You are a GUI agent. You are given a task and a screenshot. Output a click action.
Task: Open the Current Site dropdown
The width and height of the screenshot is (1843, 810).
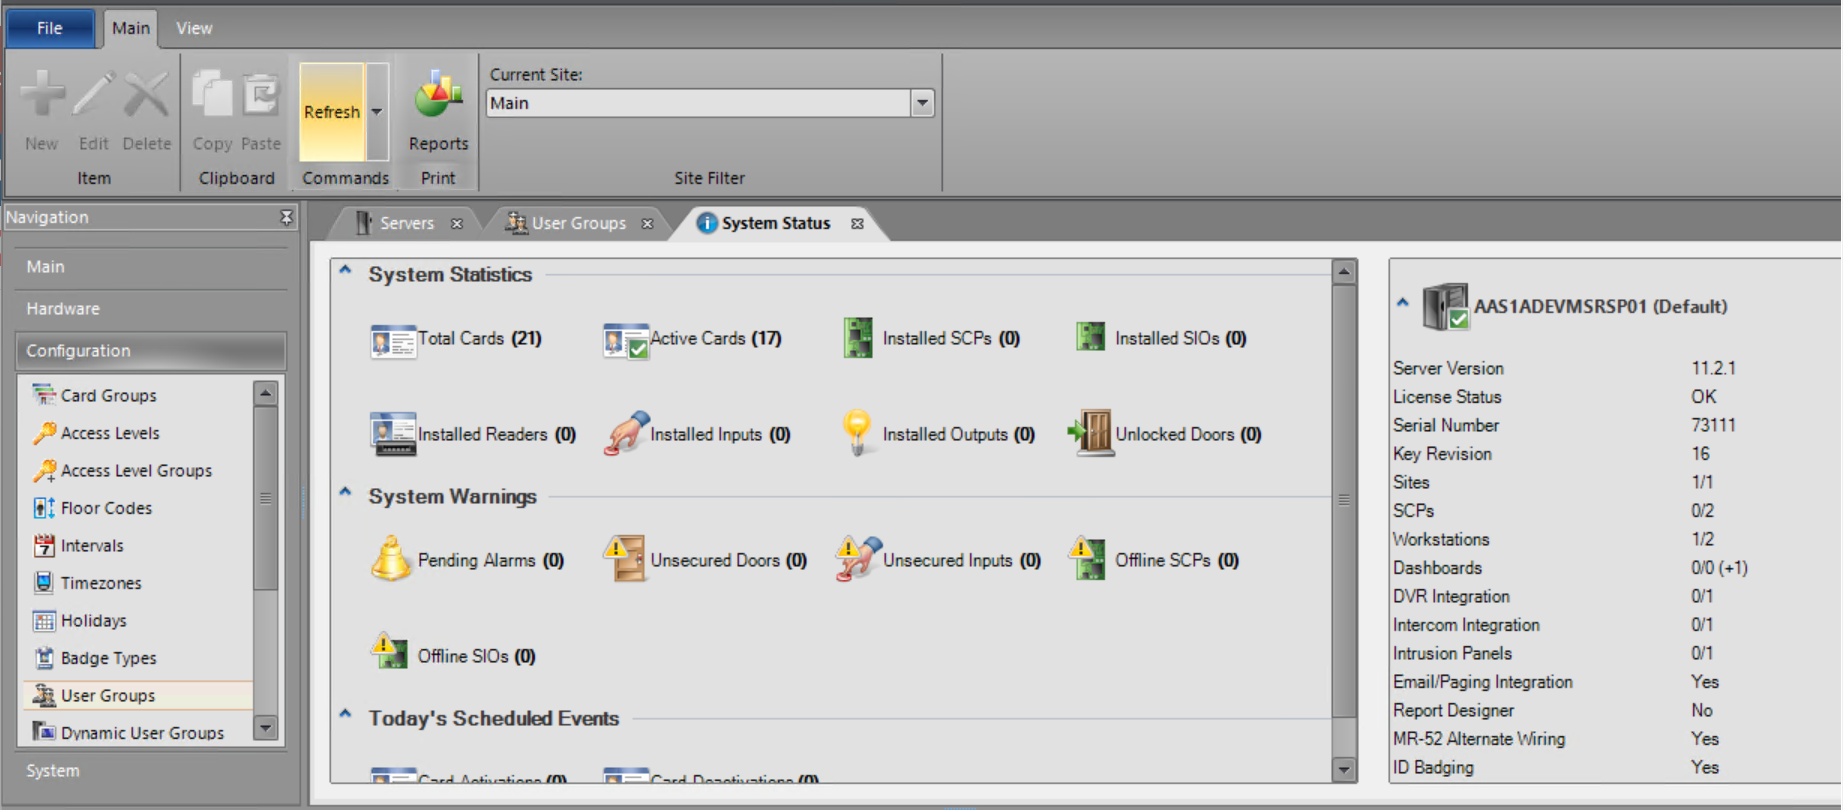(922, 103)
